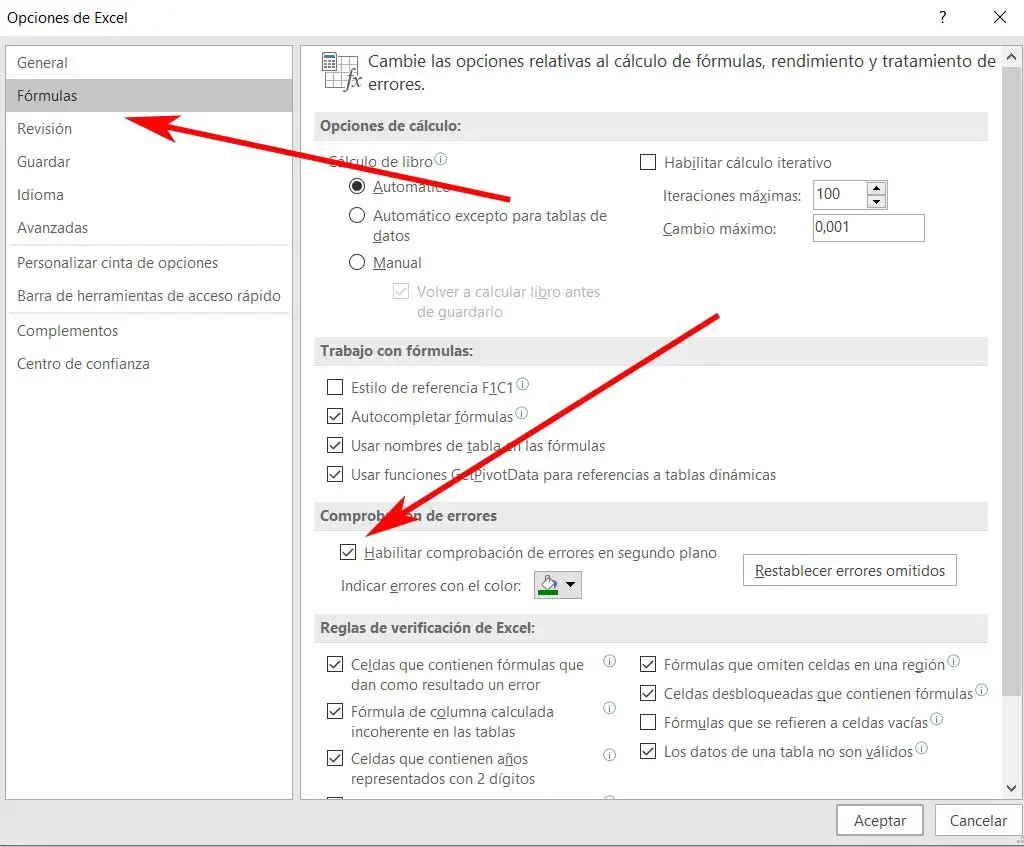Open the Idioma category

(x=149, y=195)
